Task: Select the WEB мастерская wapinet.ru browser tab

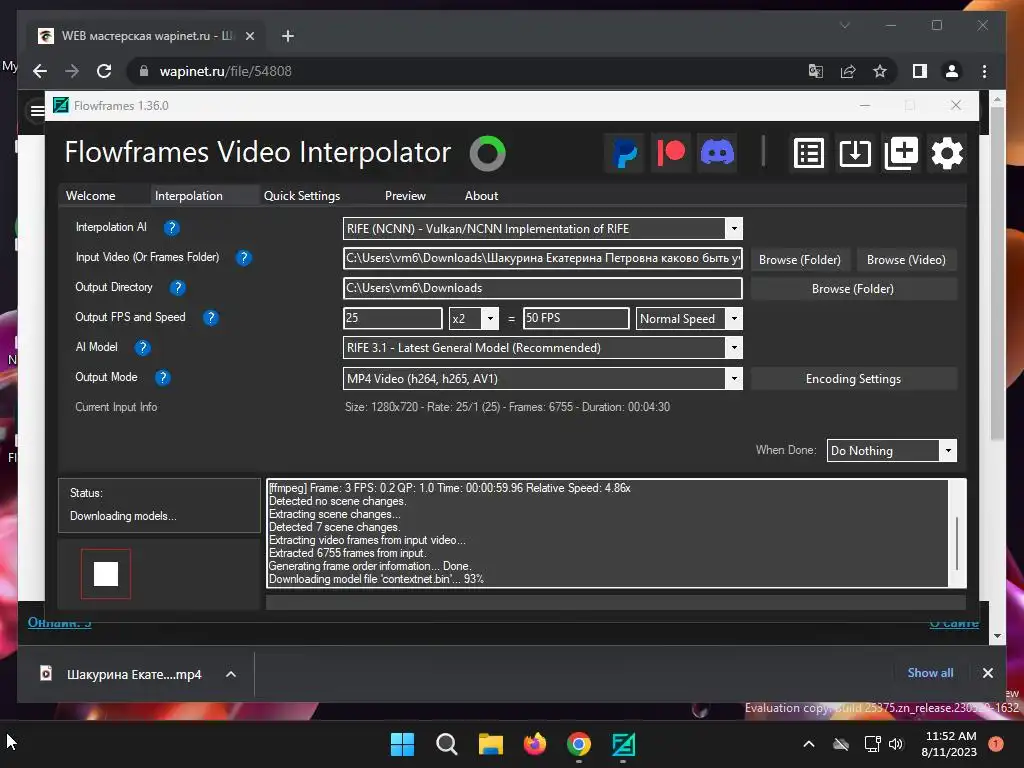Action: pyautogui.click(x=147, y=36)
